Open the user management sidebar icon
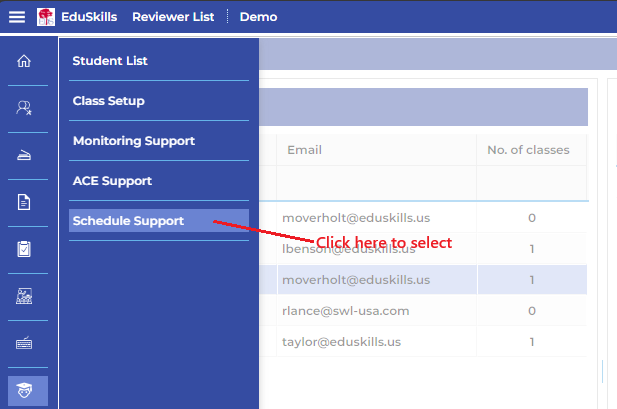The height and width of the screenshot is (409, 617). click(24, 108)
